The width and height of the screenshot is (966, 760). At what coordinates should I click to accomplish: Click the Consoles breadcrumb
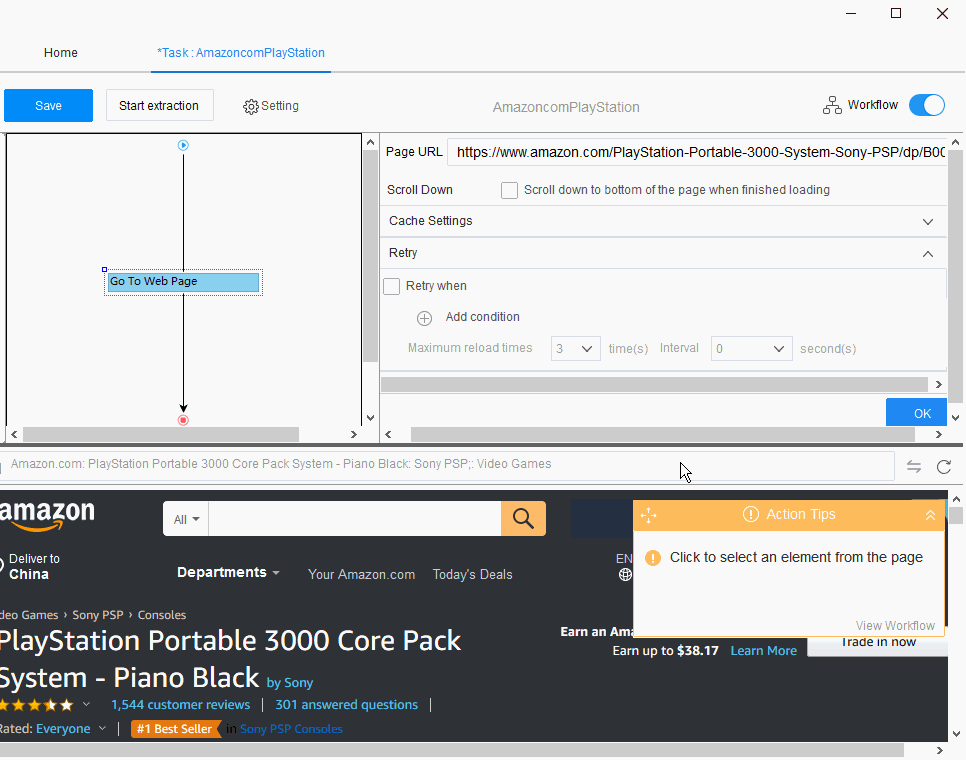pos(161,615)
